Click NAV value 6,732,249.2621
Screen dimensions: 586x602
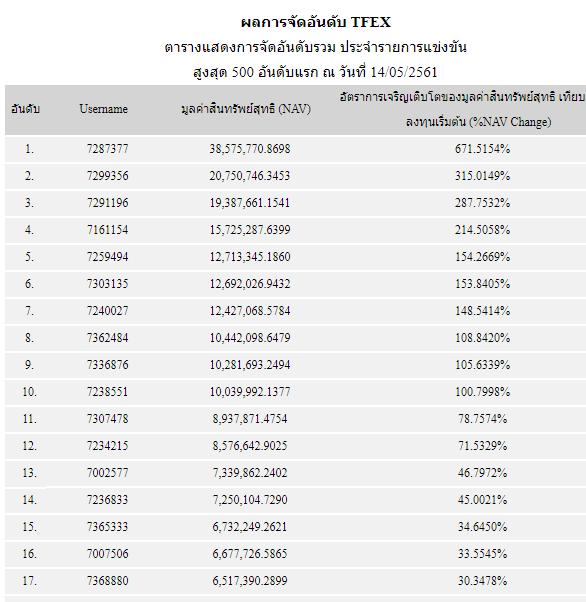click(250, 527)
